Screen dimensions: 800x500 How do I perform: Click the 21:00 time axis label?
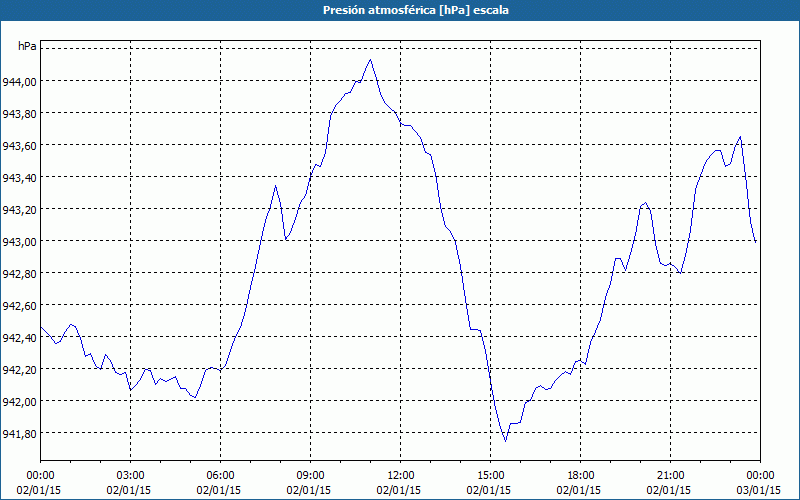click(670, 476)
